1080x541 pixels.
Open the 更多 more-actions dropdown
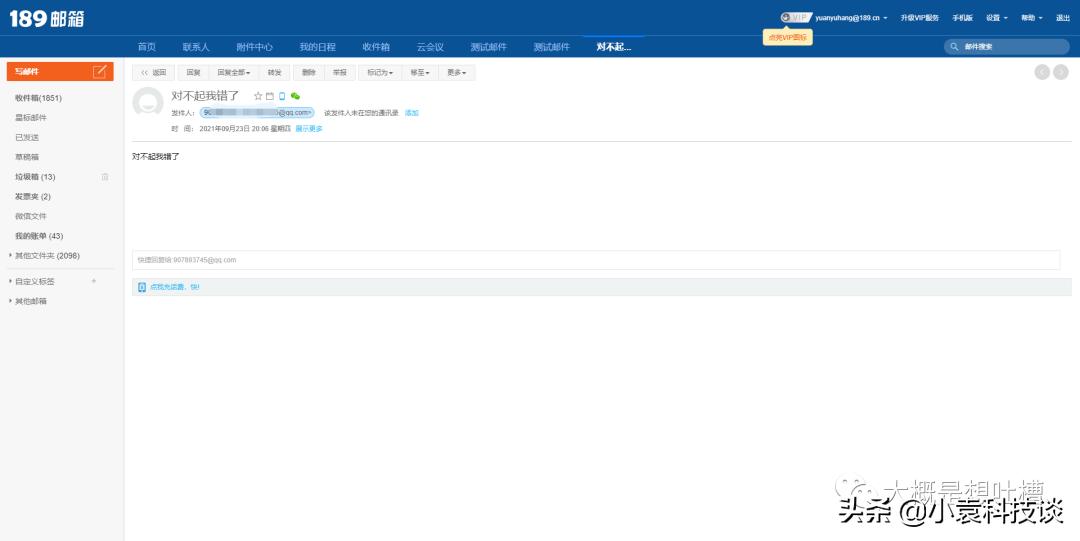pyautogui.click(x=456, y=72)
